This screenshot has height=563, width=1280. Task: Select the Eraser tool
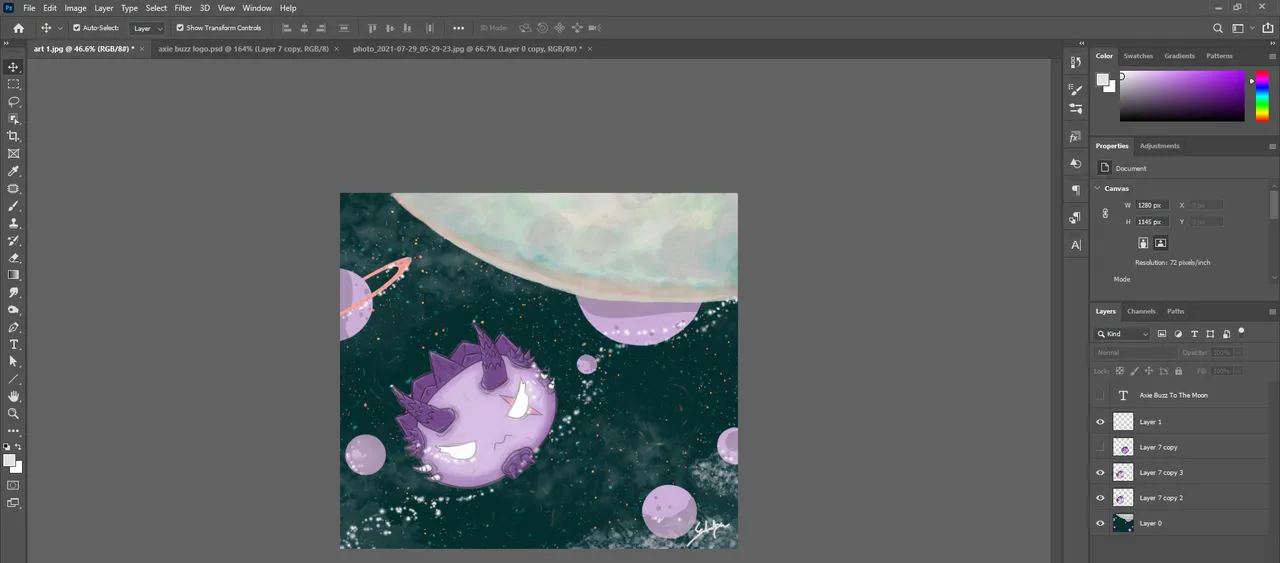pyautogui.click(x=14, y=257)
